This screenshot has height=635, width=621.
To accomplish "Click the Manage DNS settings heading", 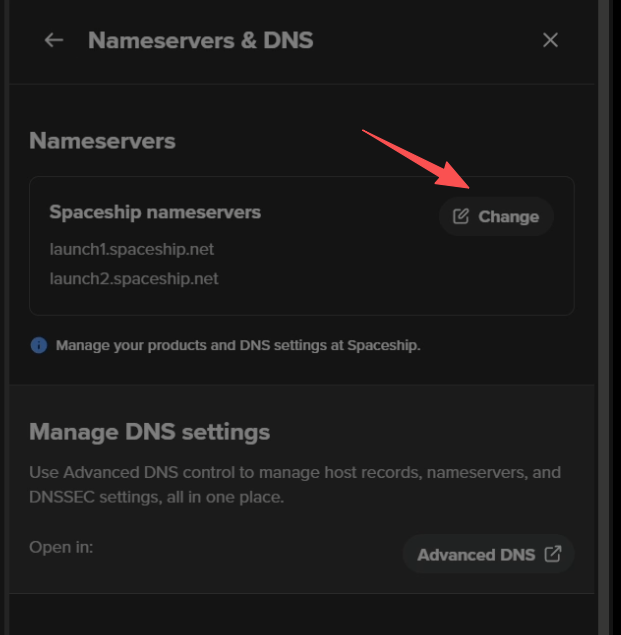I will (x=149, y=432).
